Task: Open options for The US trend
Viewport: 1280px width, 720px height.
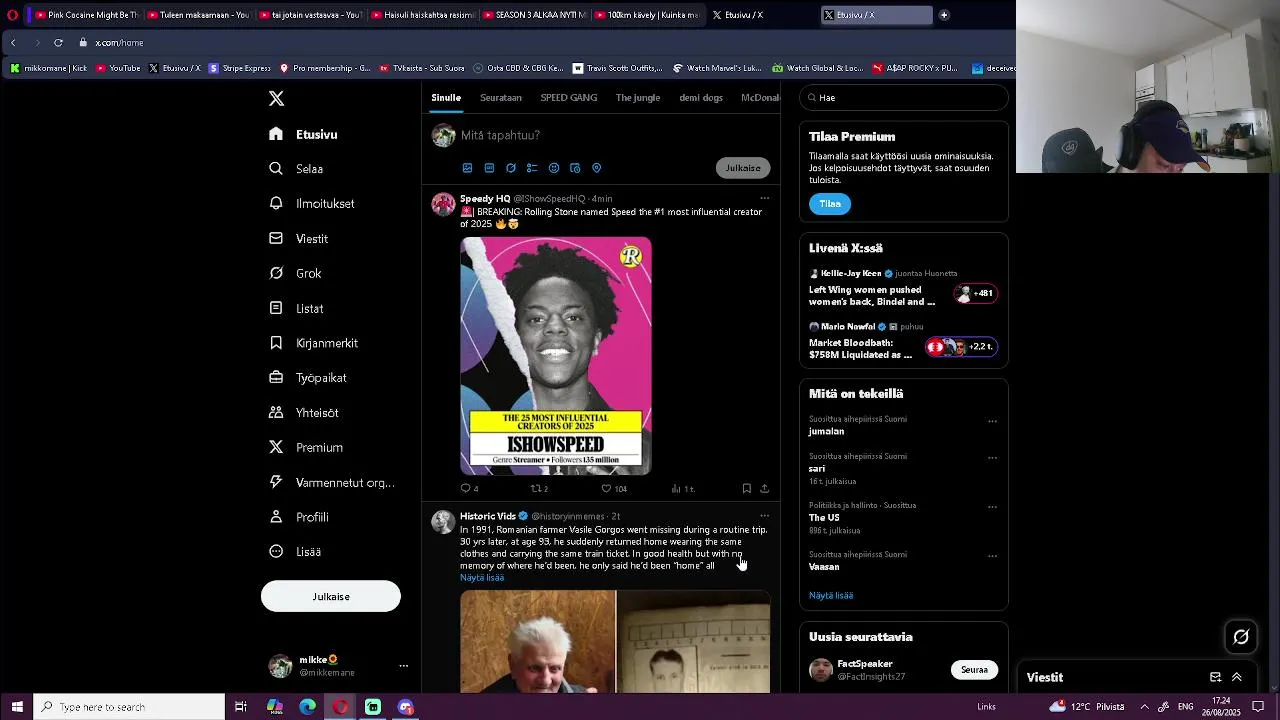Action: pyautogui.click(x=992, y=507)
